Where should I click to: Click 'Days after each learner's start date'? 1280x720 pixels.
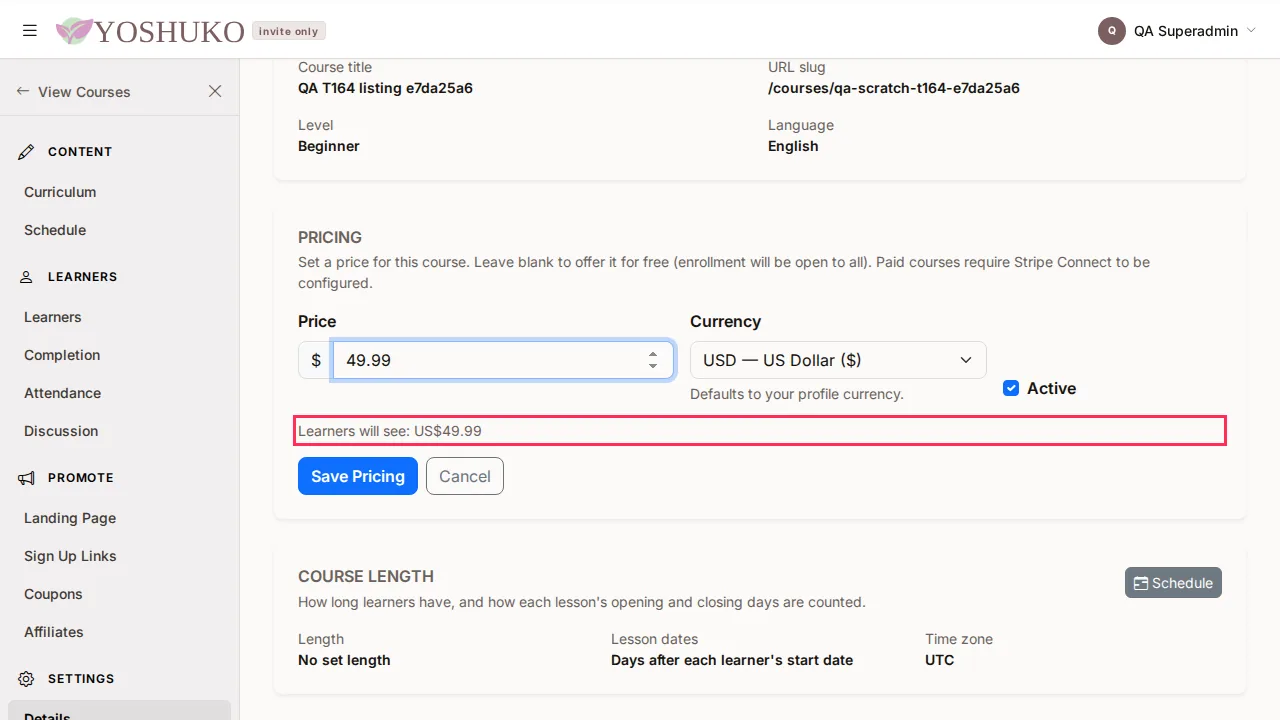(x=732, y=660)
